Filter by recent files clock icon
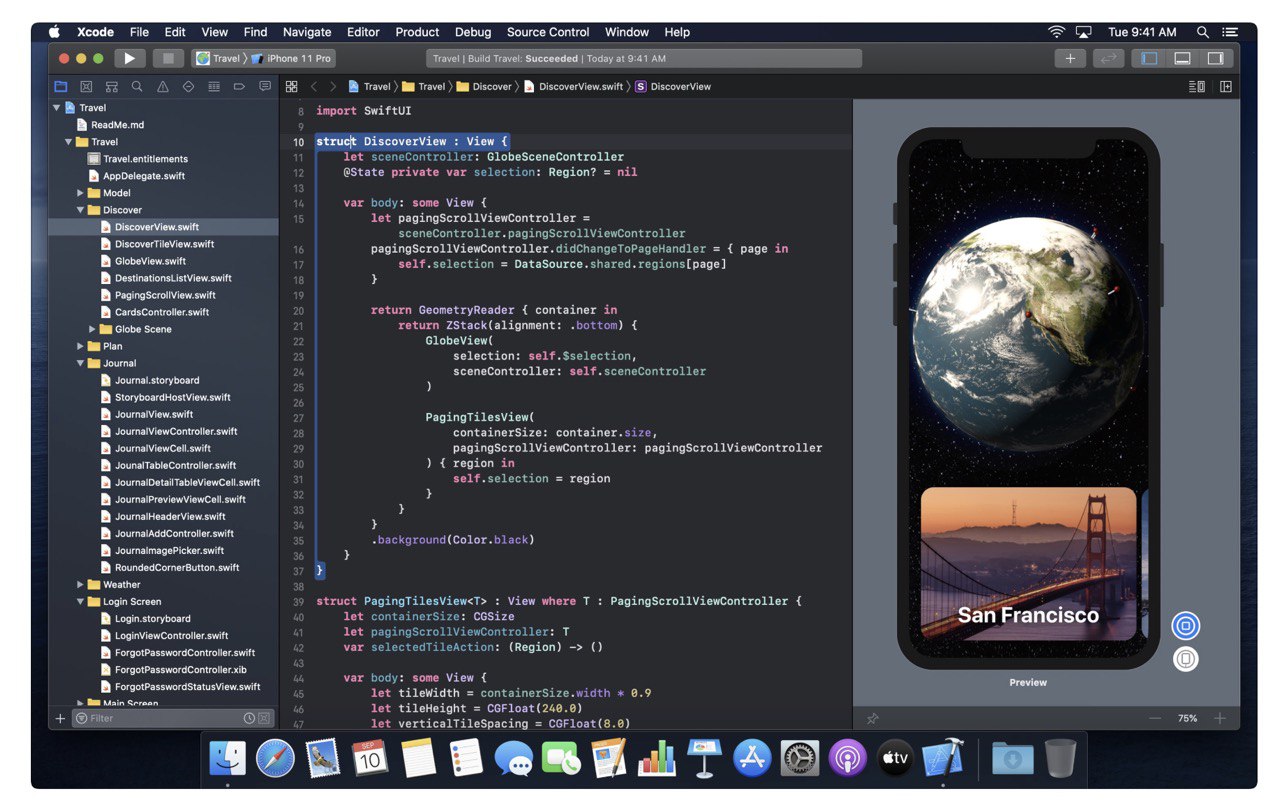This screenshot has width=1280, height=808. (249, 718)
